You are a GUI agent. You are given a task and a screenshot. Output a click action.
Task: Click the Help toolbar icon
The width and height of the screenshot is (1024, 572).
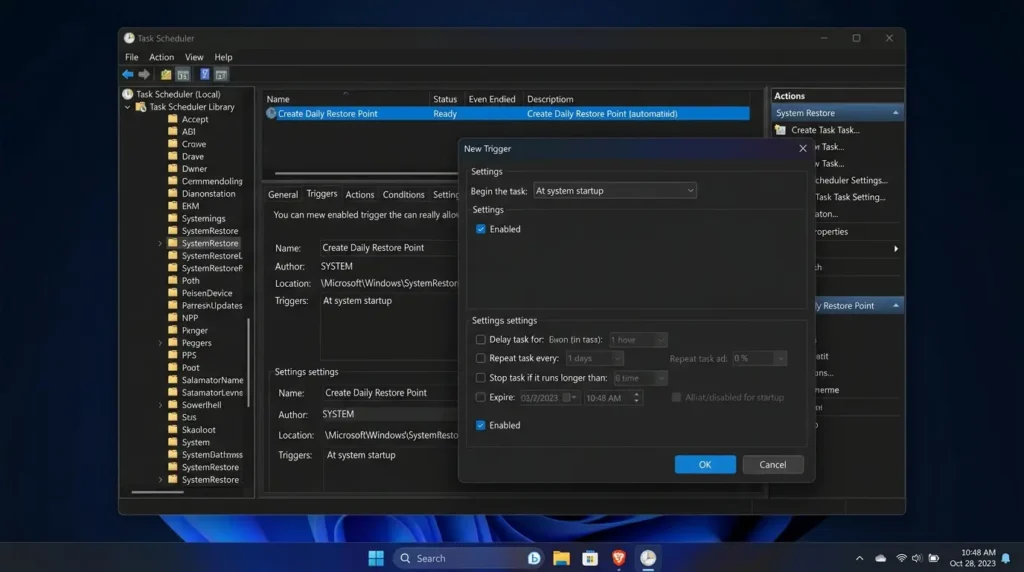click(204, 74)
